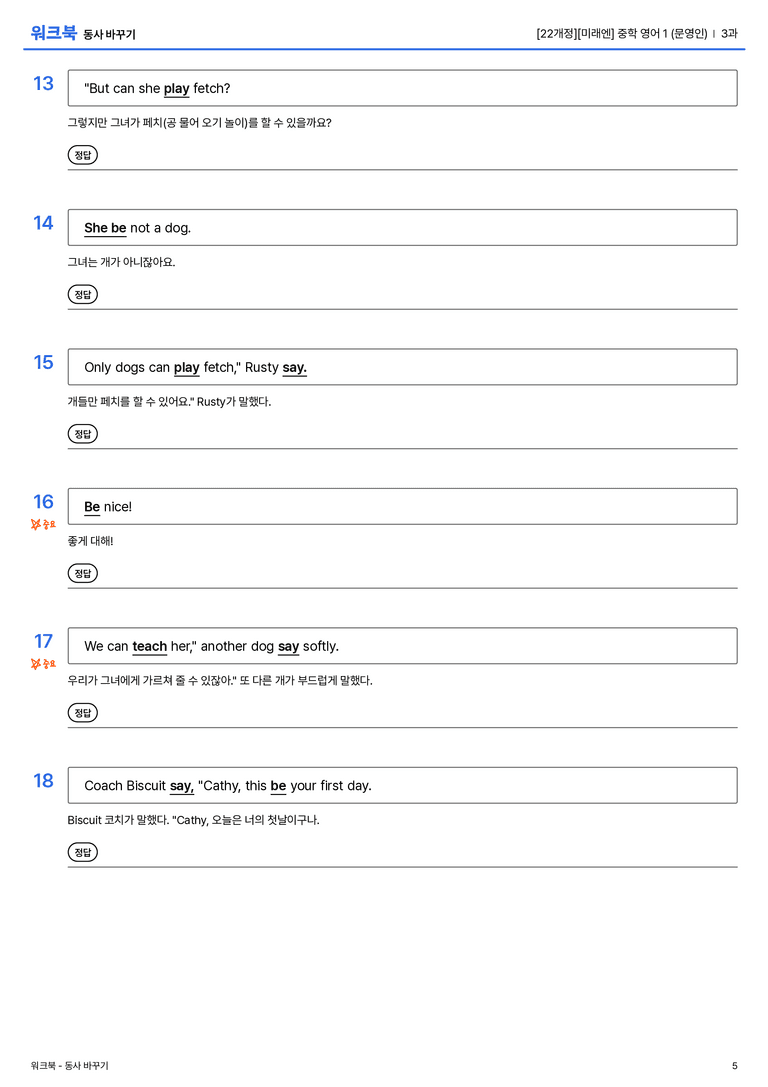Click the underlined 'She be' in question 14
The width and height of the screenshot is (768, 1087).
pyautogui.click(x=105, y=229)
